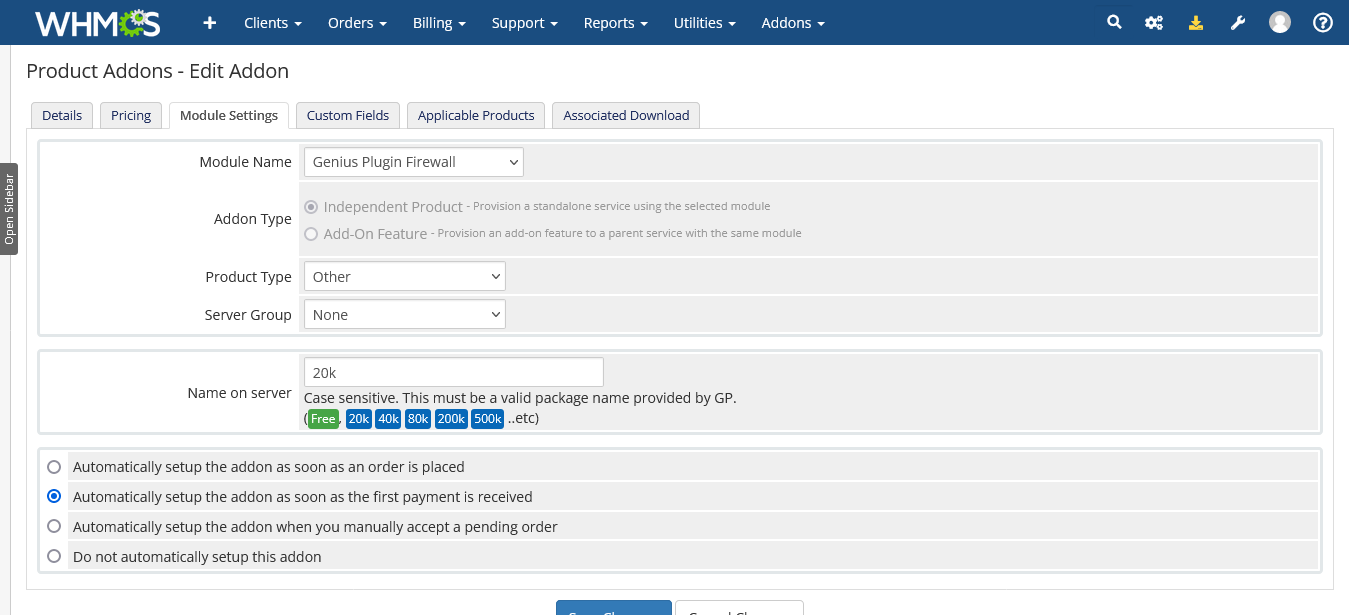The width and height of the screenshot is (1349, 615).
Task: Click the 200k package badge
Action: (x=451, y=419)
